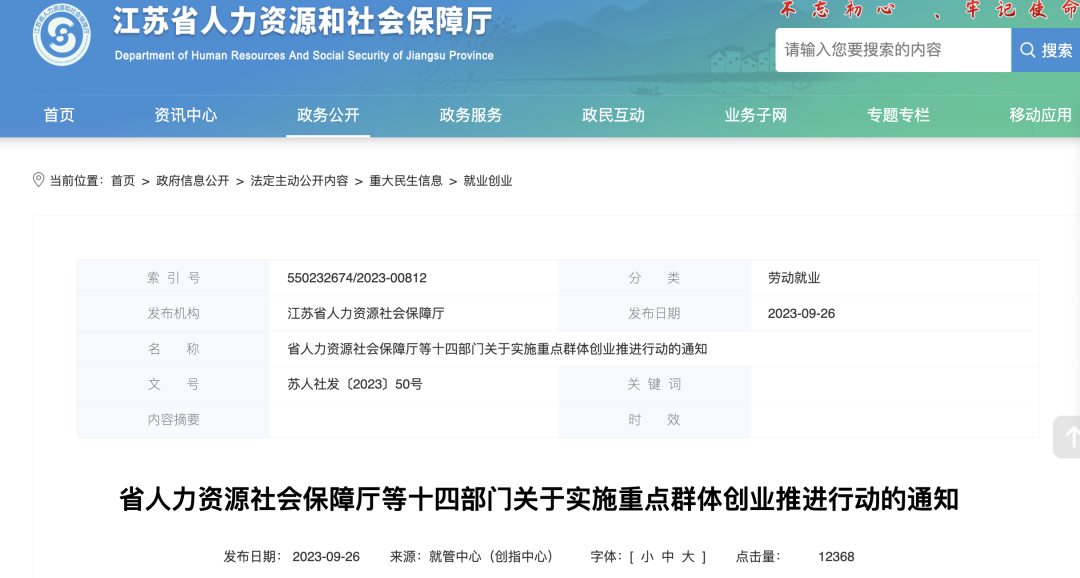Click the search magnifier button
Image resolution: width=1080 pixels, height=578 pixels.
[x=1046, y=50]
